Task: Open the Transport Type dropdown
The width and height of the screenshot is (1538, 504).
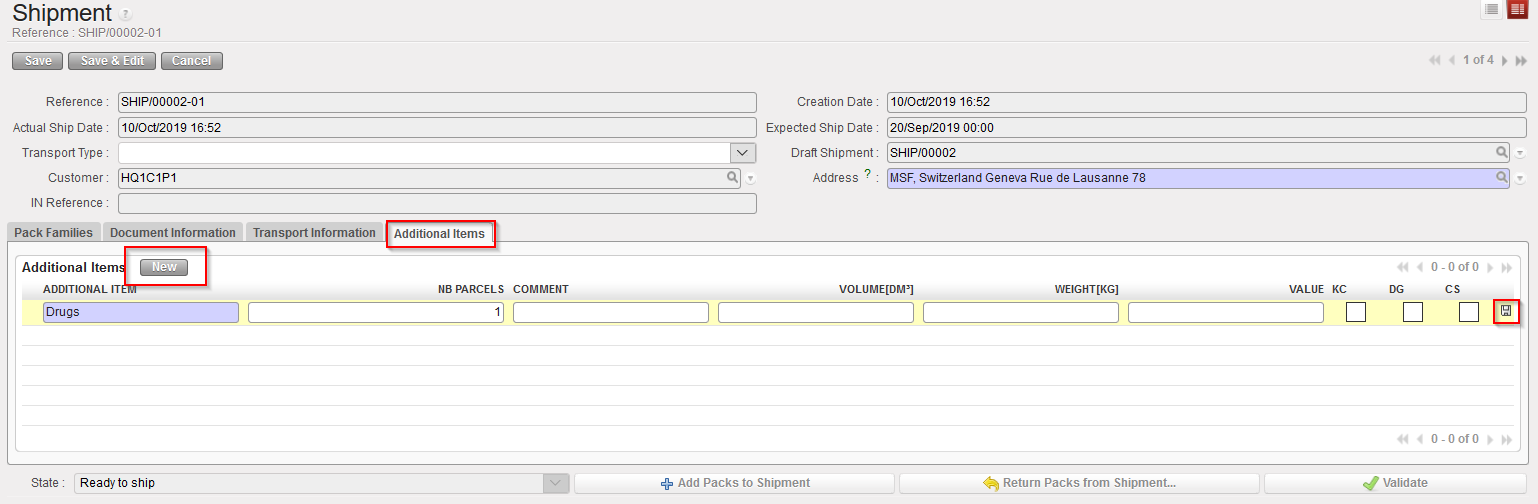Action: point(742,153)
